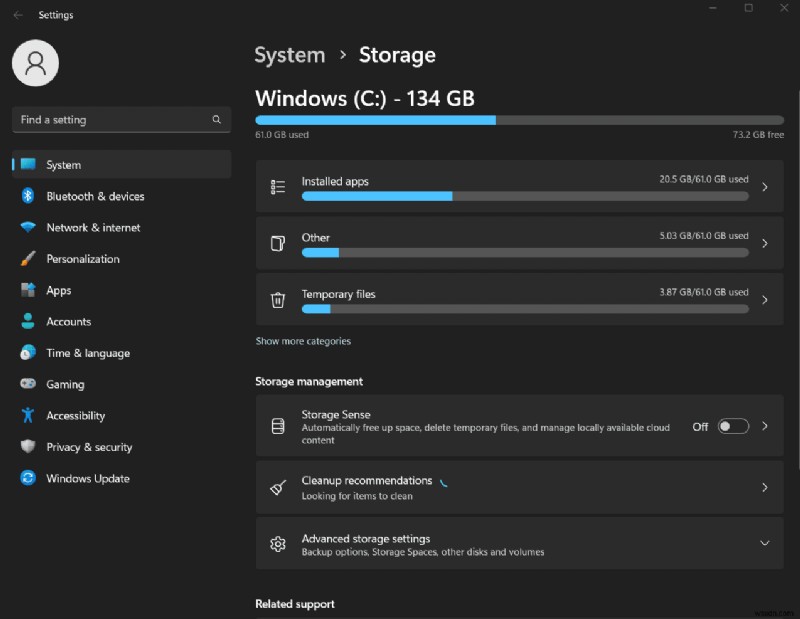Screen dimensions: 800x619
Task: Click the Accounts person icon
Action: [28, 321]
